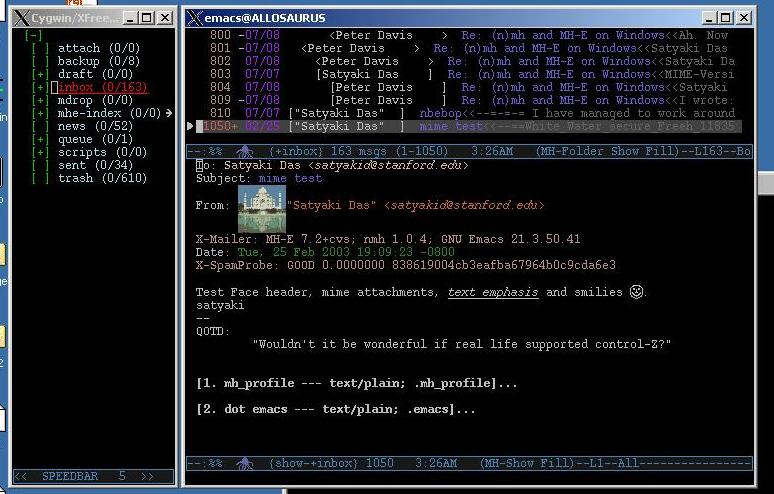Expand the [+] beside scripts folder
Screen dimensions: 774x494
(40, 152)
